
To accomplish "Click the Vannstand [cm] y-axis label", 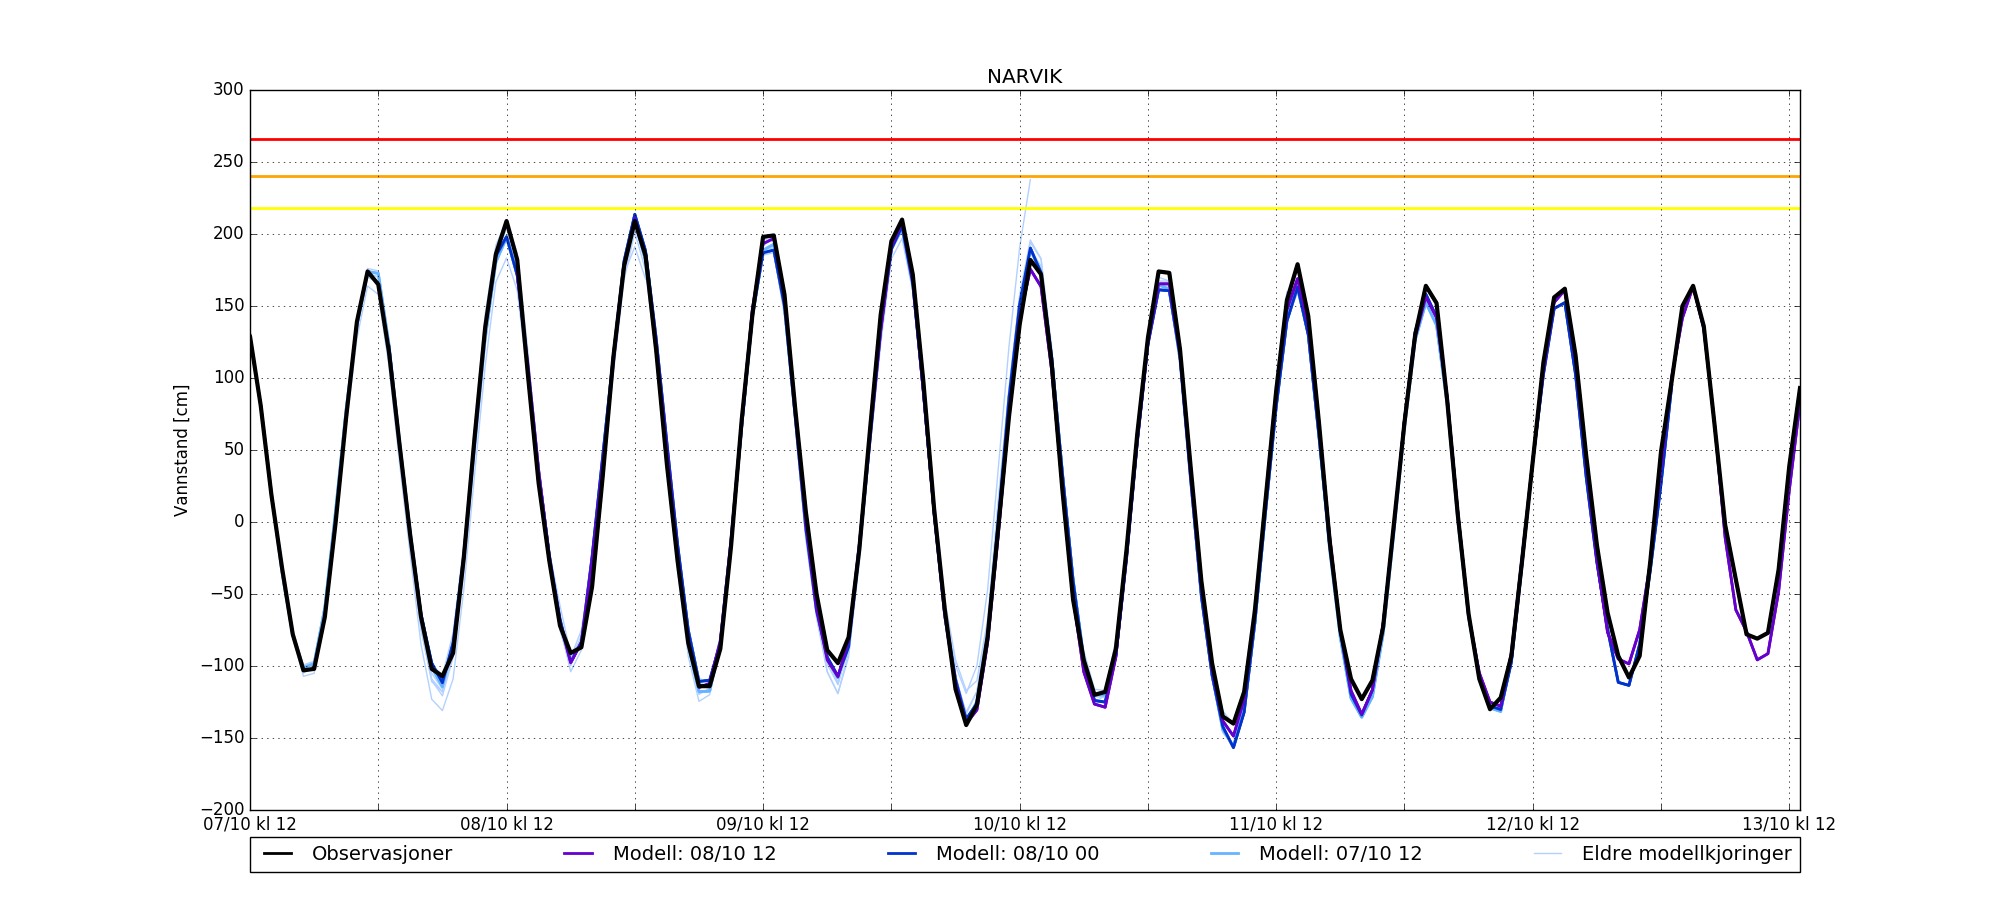I will coord(181,450).
